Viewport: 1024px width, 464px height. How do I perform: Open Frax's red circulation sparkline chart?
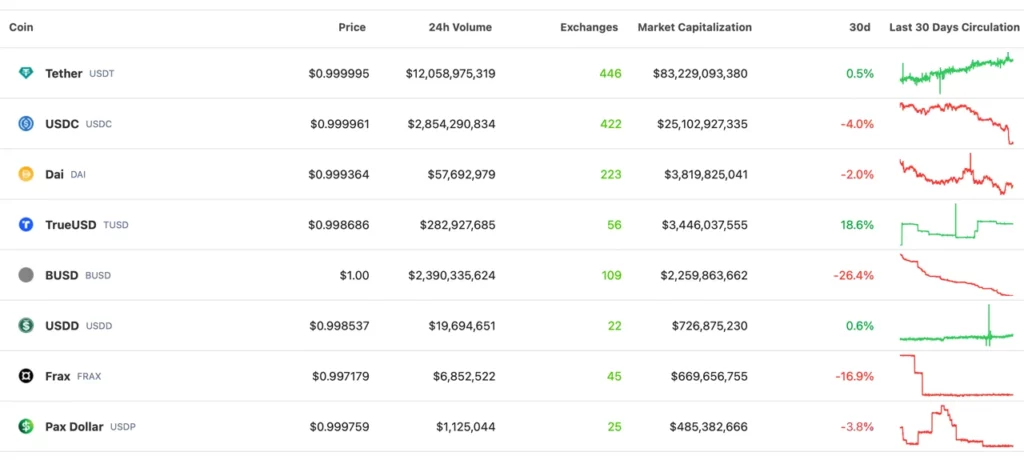[957, 375]
